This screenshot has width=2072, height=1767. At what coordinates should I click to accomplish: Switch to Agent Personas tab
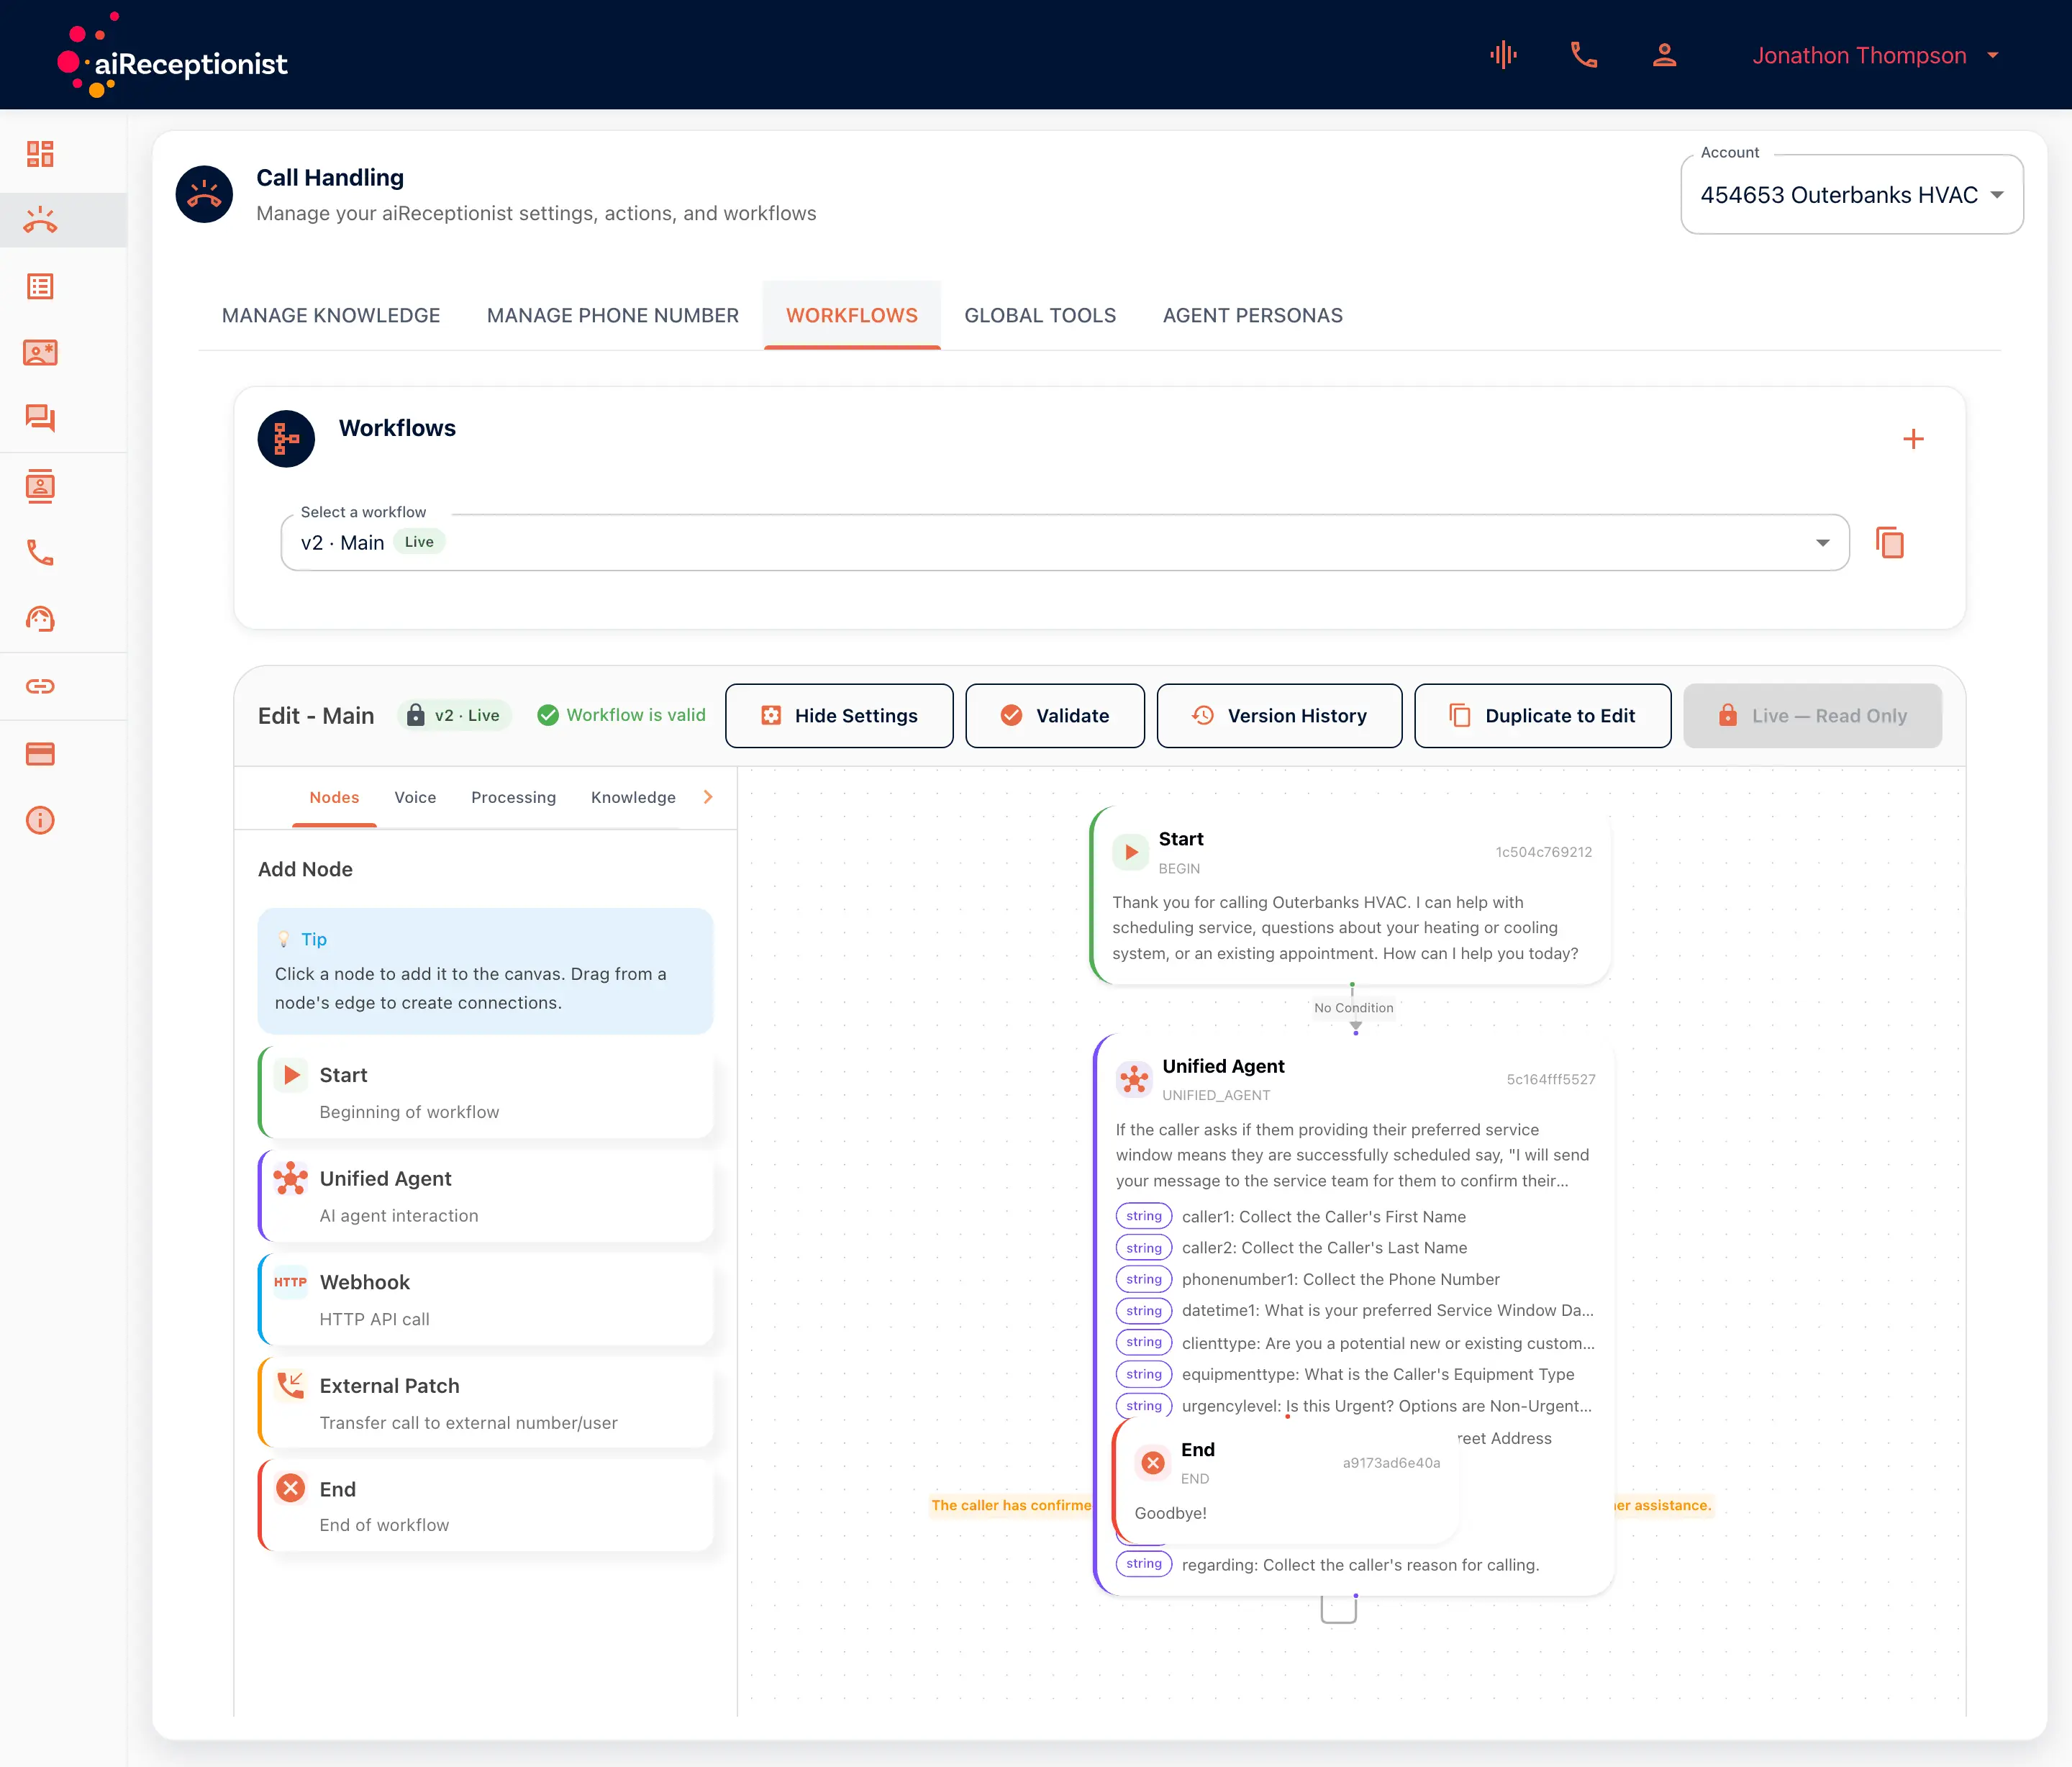(x=1252, y=316)
